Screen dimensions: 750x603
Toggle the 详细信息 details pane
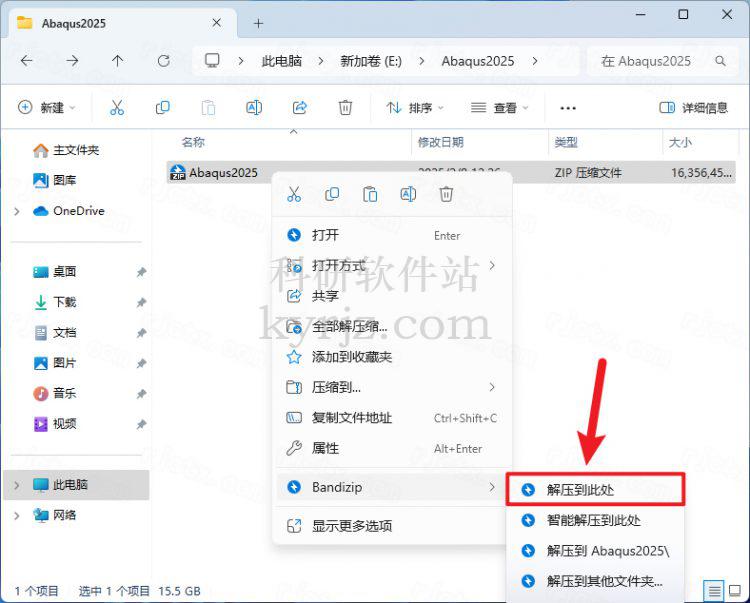(694, 108)
